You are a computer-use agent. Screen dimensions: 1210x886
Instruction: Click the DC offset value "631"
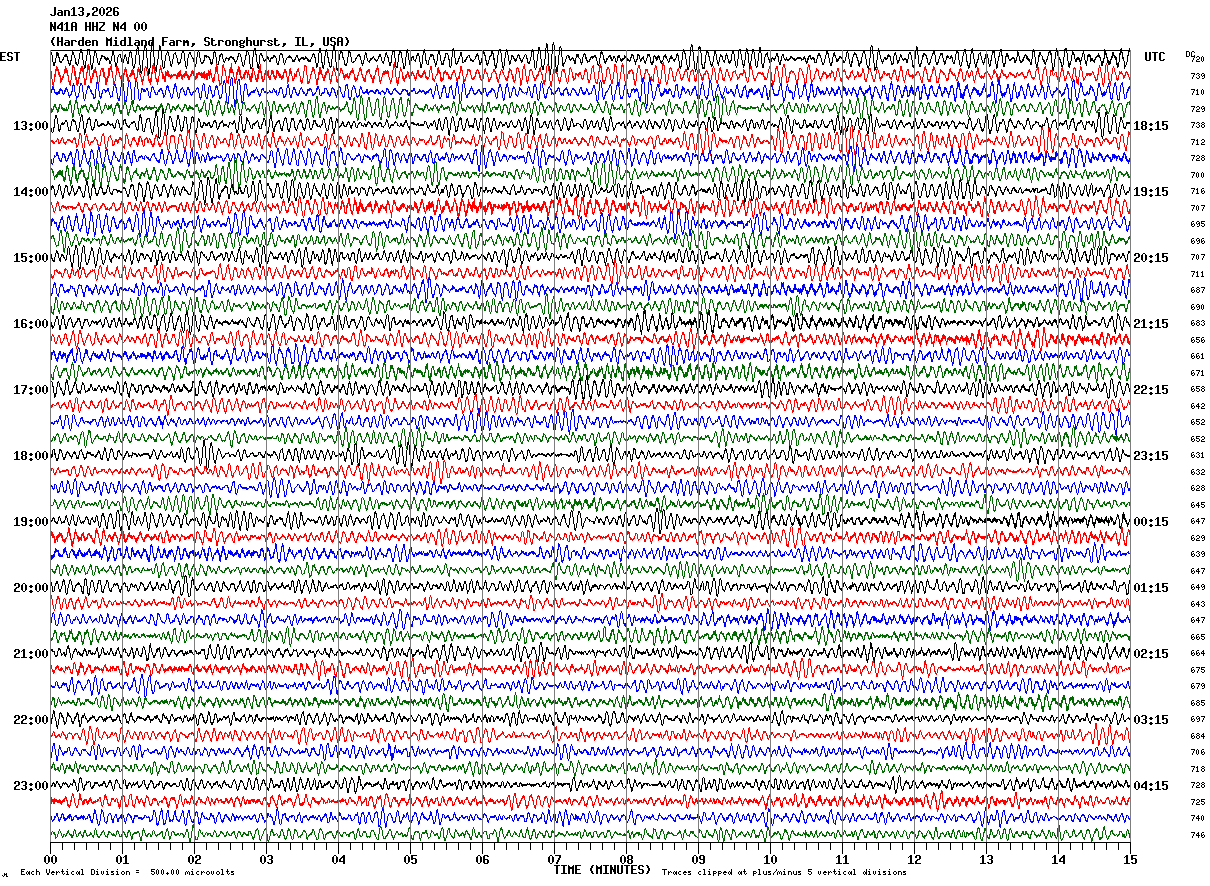pos(1197,456)
